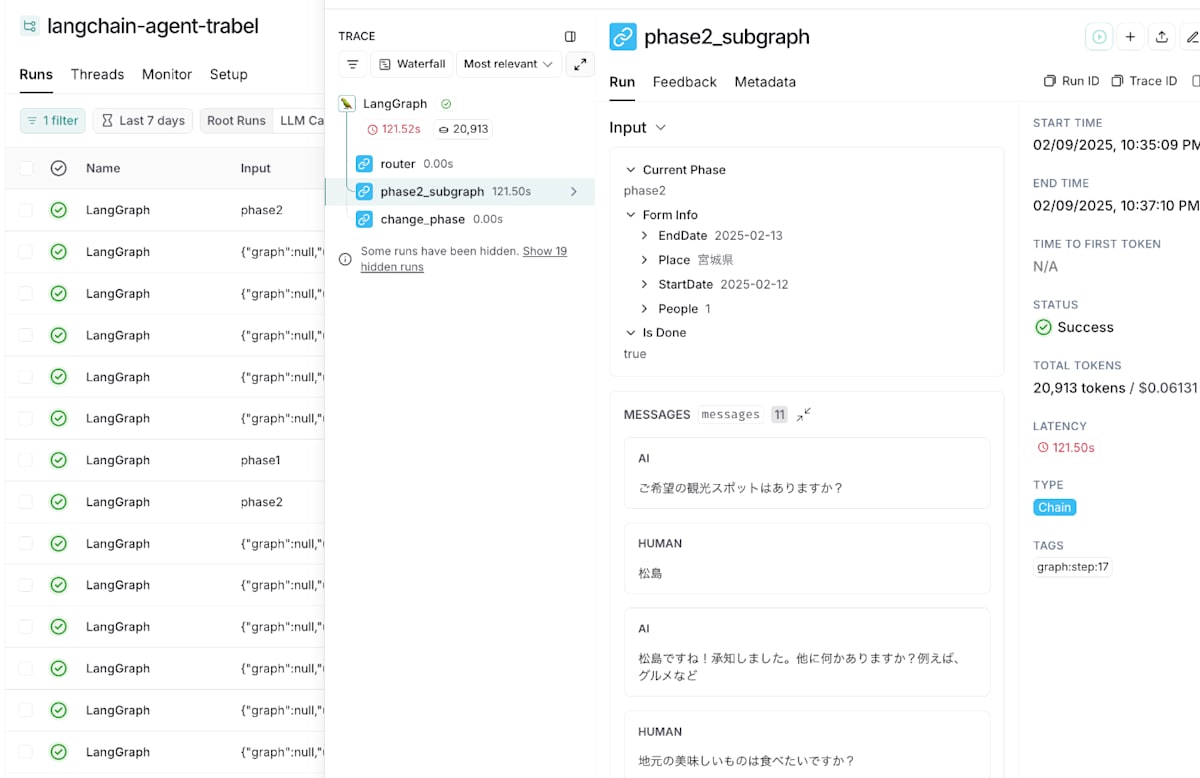Select the router run in trace
Image resolution: width=1200 pixels, height=778 pixels.
[398, 163]
